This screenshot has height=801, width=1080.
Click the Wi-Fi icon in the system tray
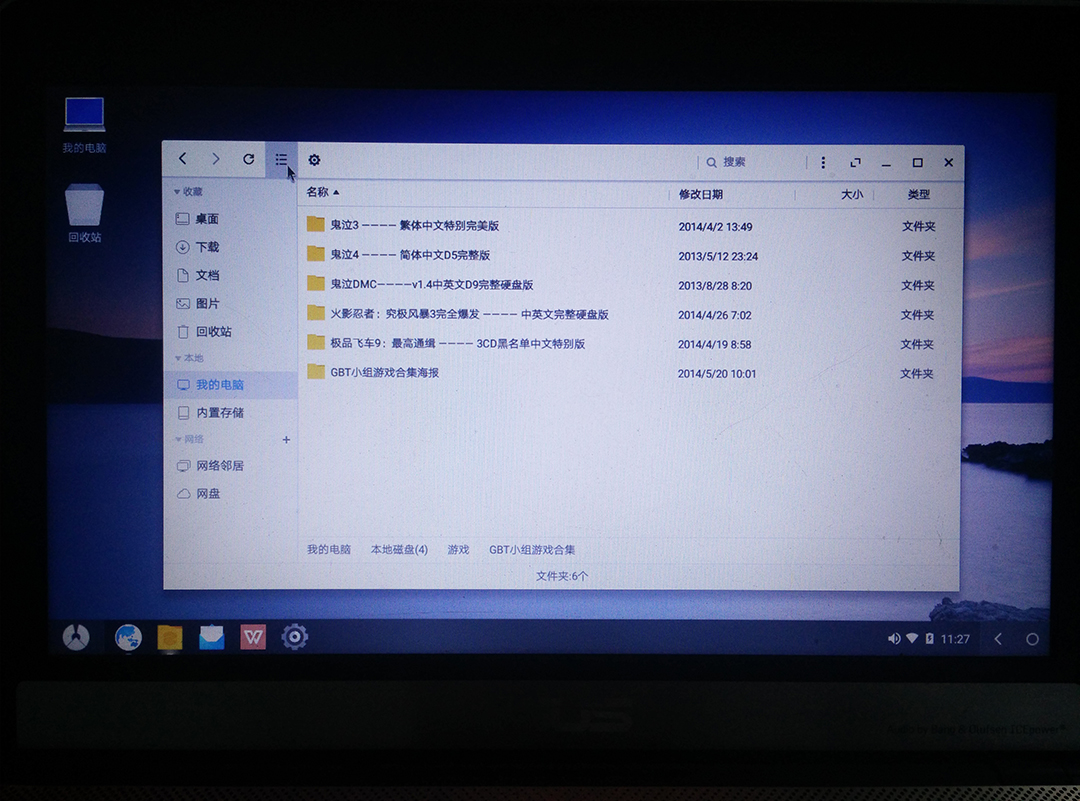tap(911, 637)
